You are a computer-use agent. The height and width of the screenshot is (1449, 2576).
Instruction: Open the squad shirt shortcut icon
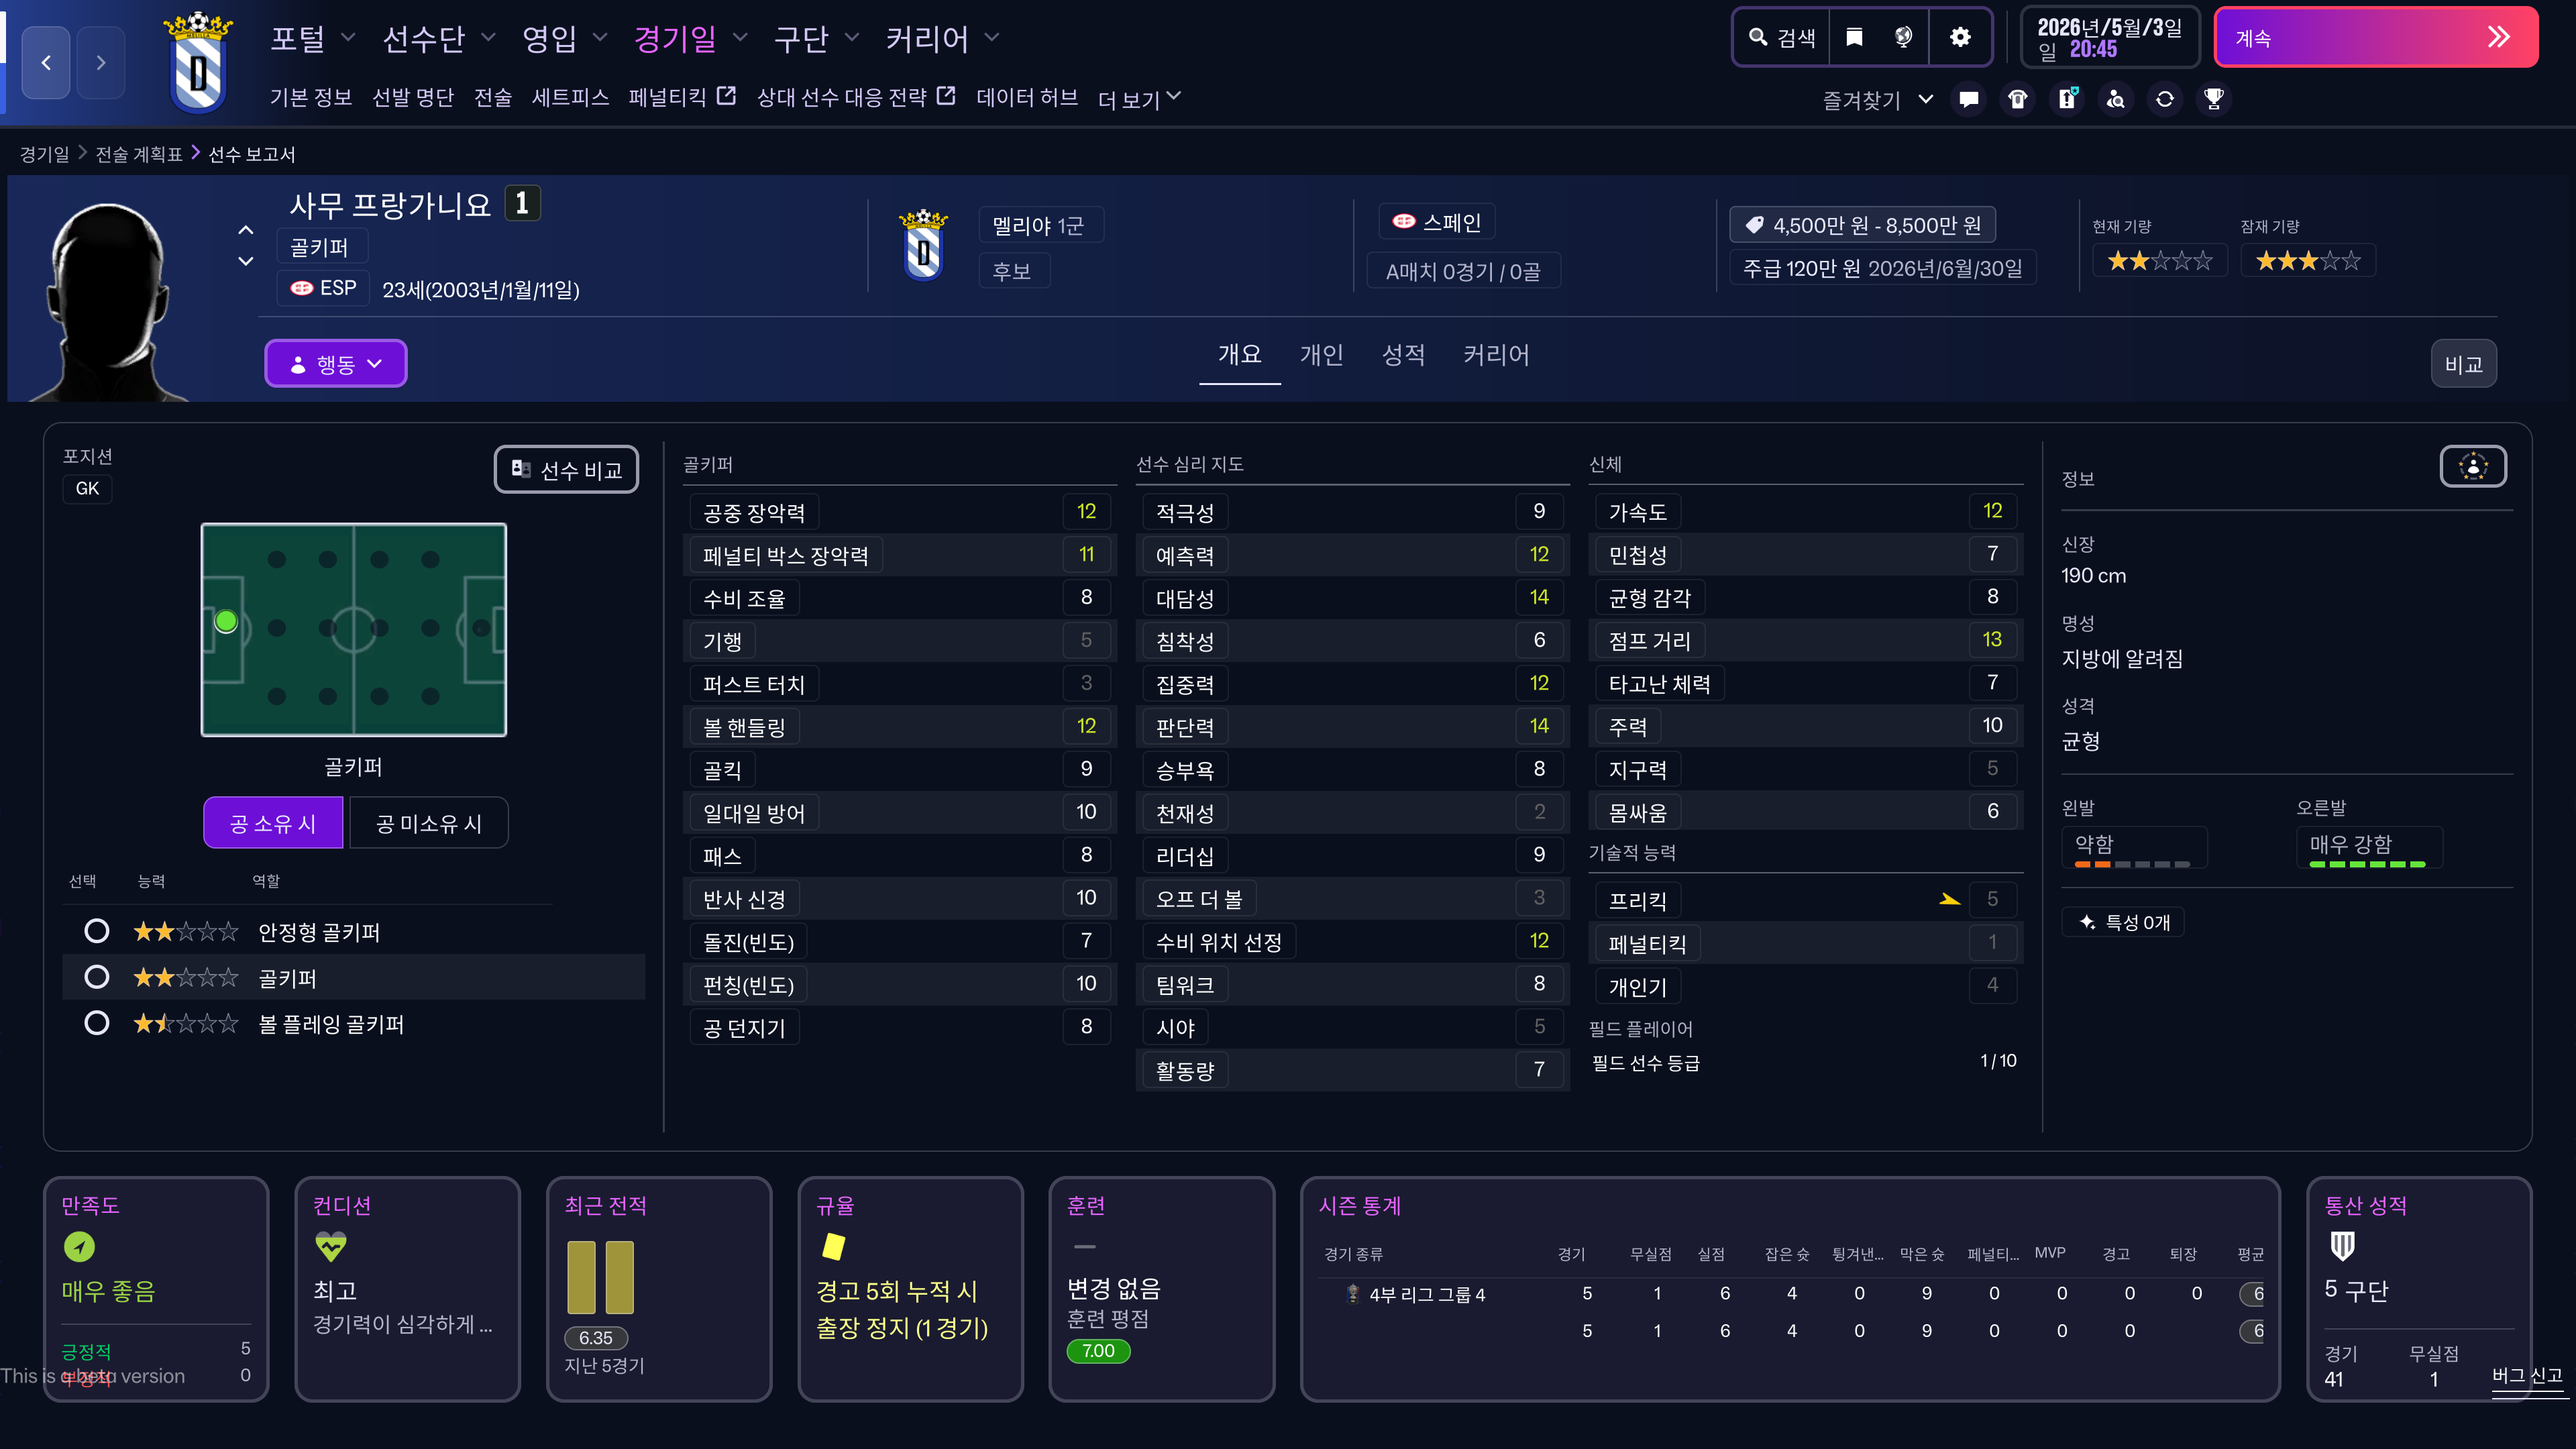pyautogui.click(x=2018, y=99)
